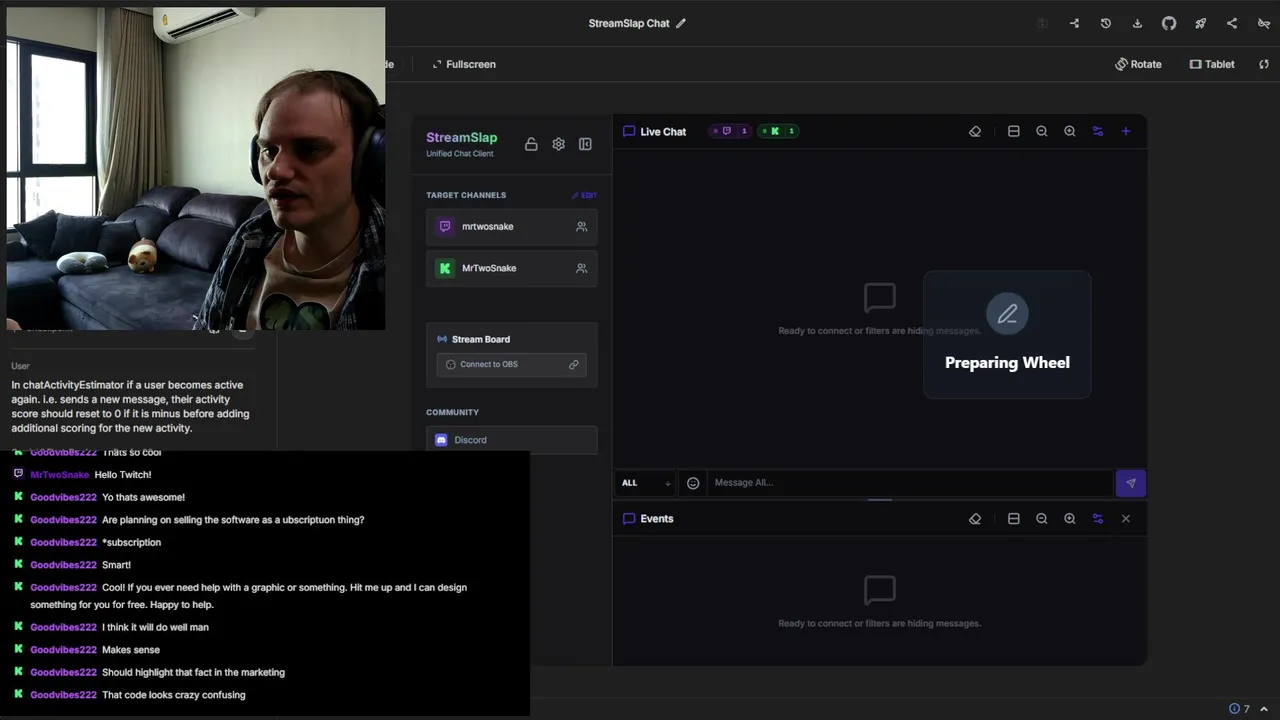
Task: Edit the StreamSlap Chat title pencil
Action: 681,23
